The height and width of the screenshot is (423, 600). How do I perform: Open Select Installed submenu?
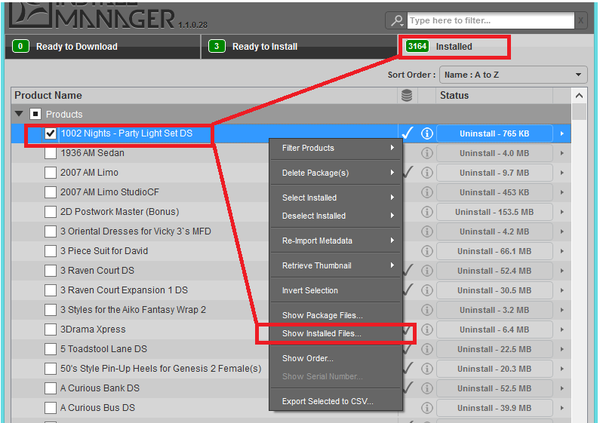(x=336, y=198)
